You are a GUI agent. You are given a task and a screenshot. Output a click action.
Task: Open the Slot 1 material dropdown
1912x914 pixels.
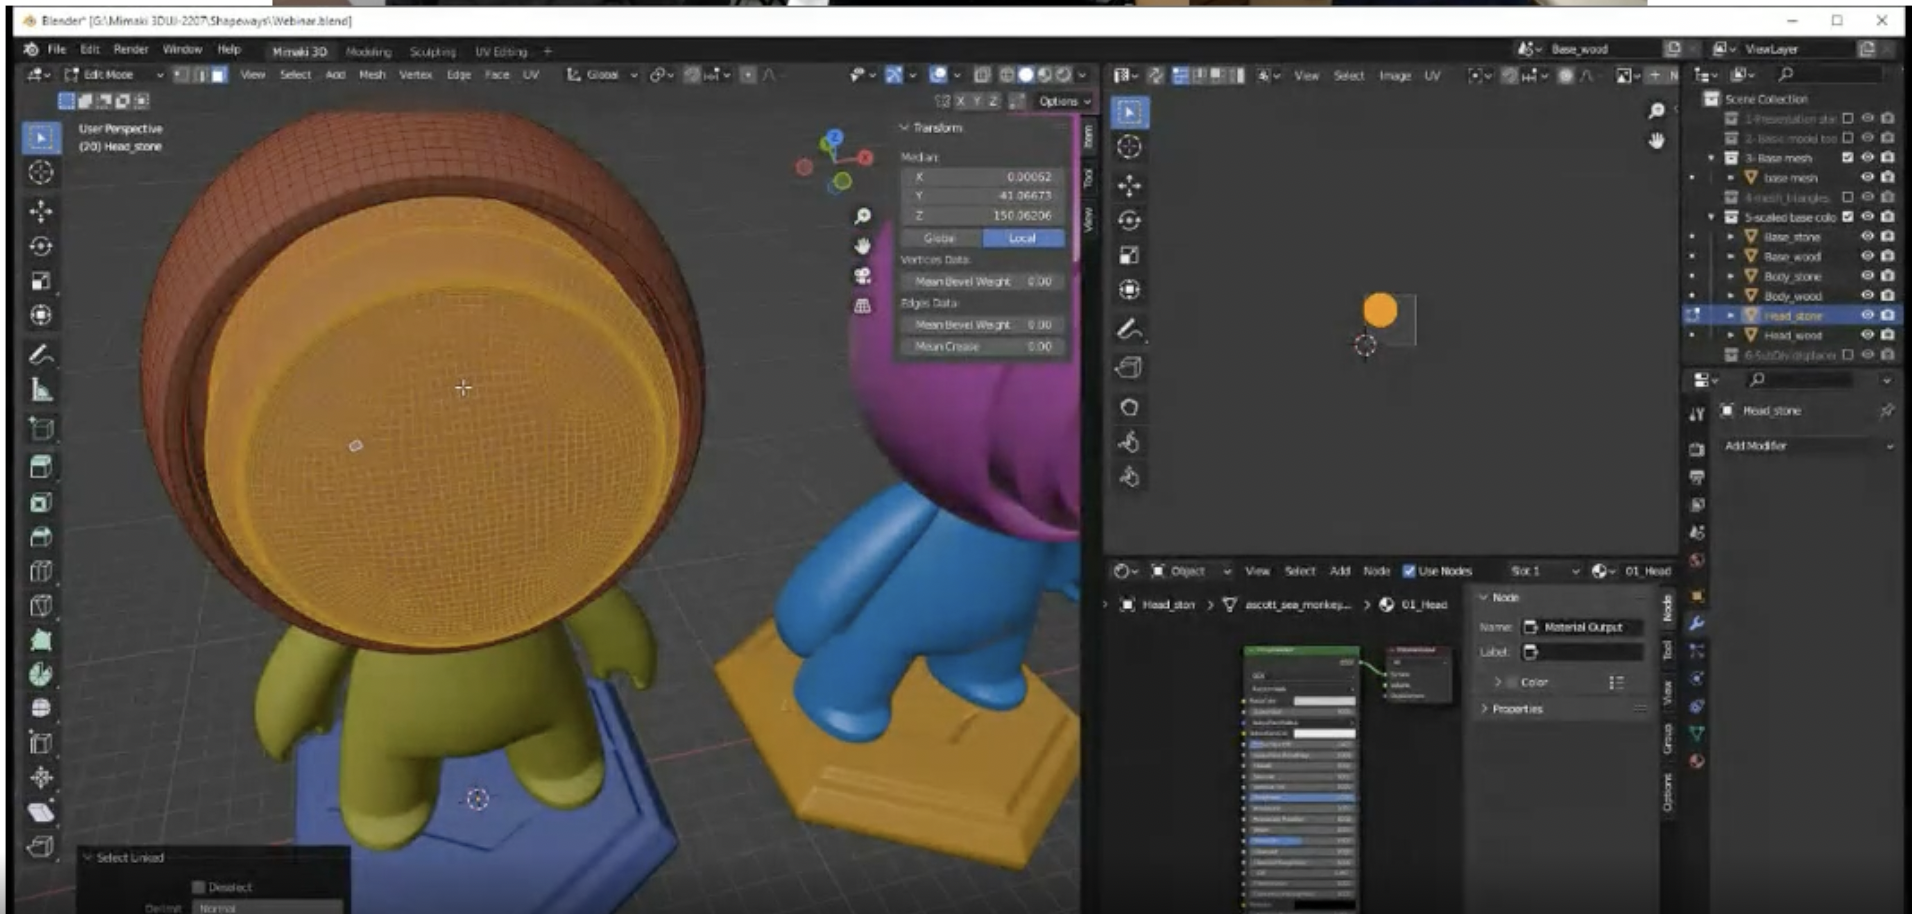[x=1544, y=571]
